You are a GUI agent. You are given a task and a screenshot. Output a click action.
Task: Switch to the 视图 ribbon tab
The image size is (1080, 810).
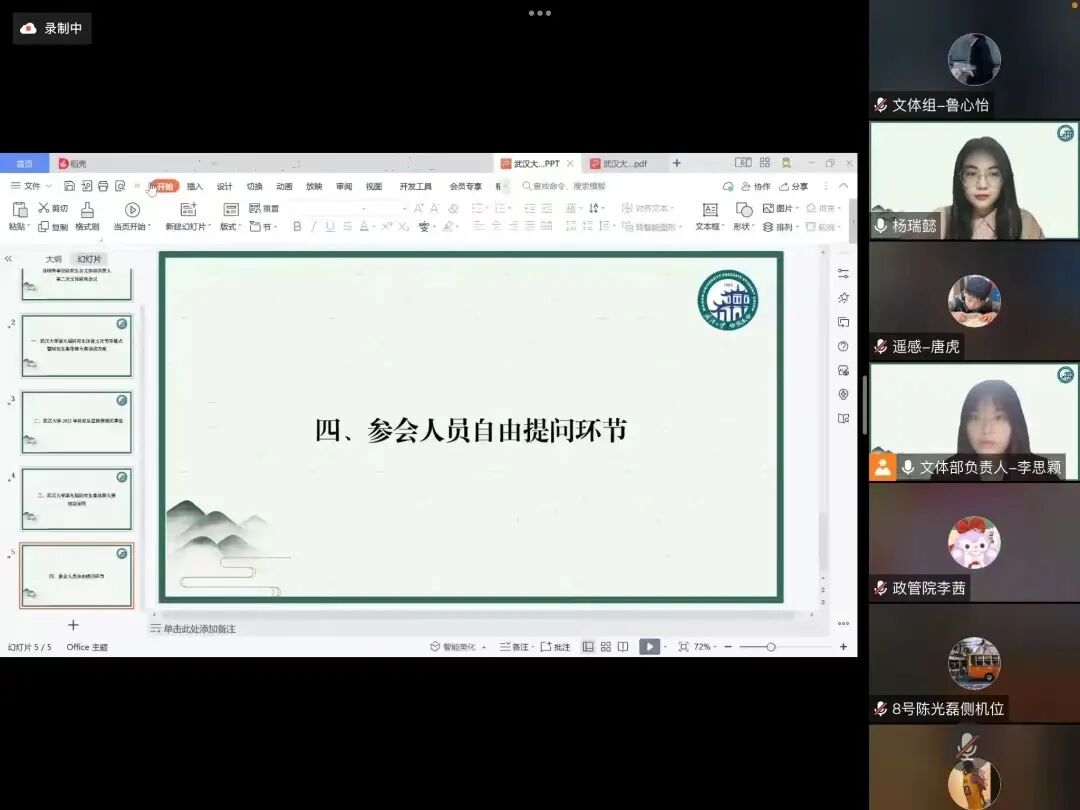click(x=374, y=186)
